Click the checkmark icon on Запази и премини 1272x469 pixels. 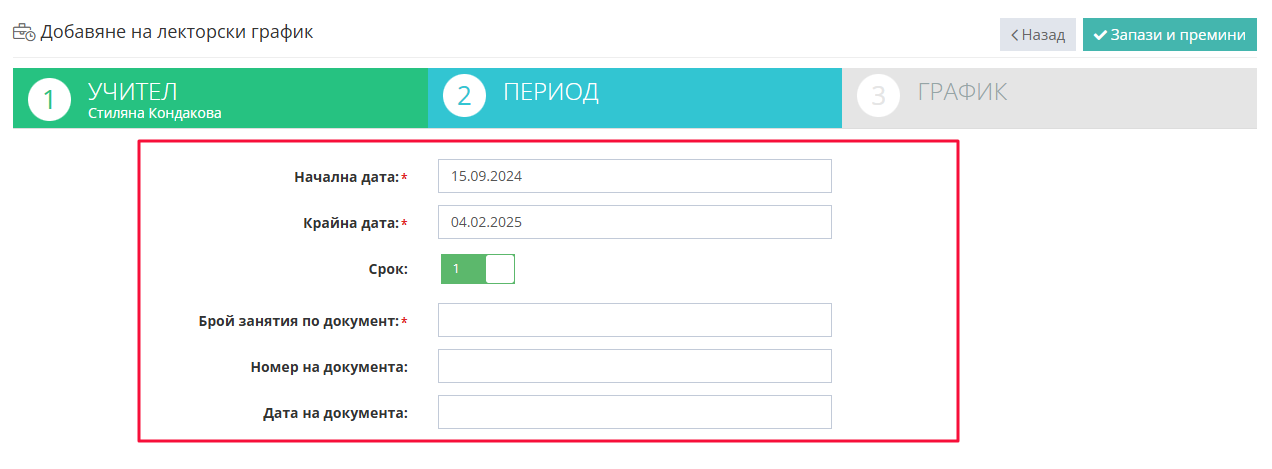pyautogui.click(x=1100, y=35)
